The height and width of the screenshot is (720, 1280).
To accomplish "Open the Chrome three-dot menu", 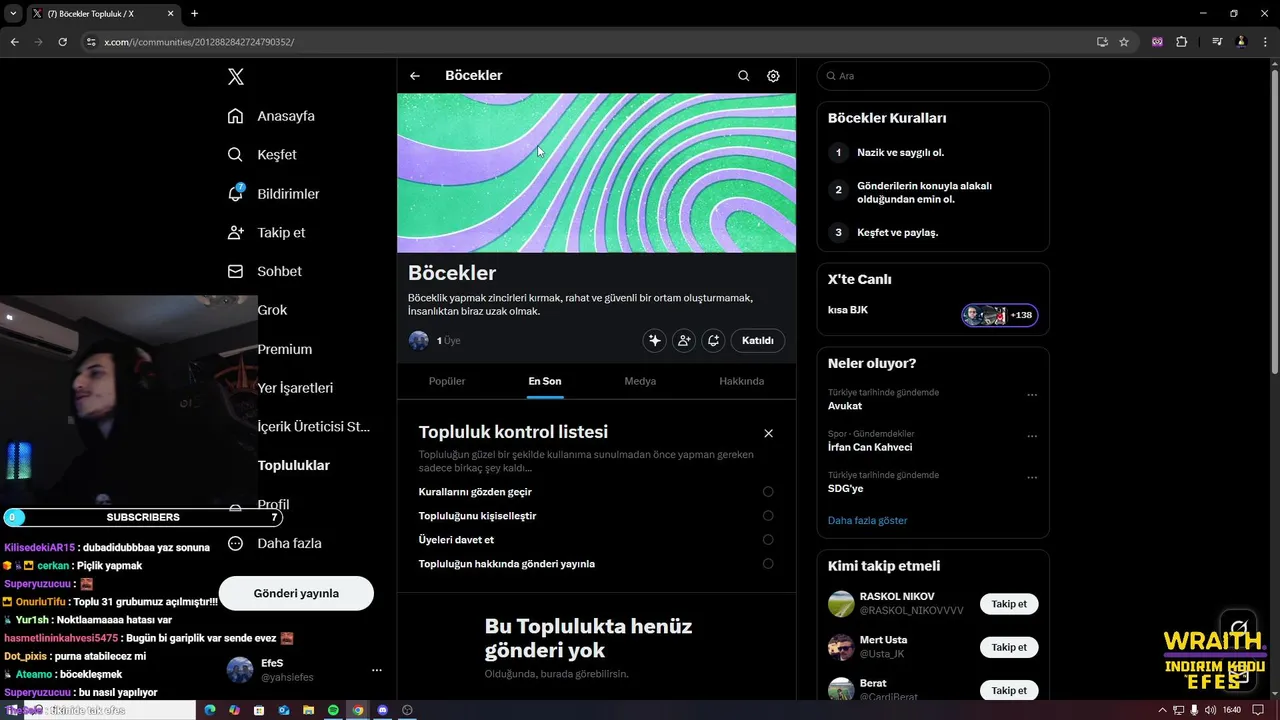I will 1265,42.
